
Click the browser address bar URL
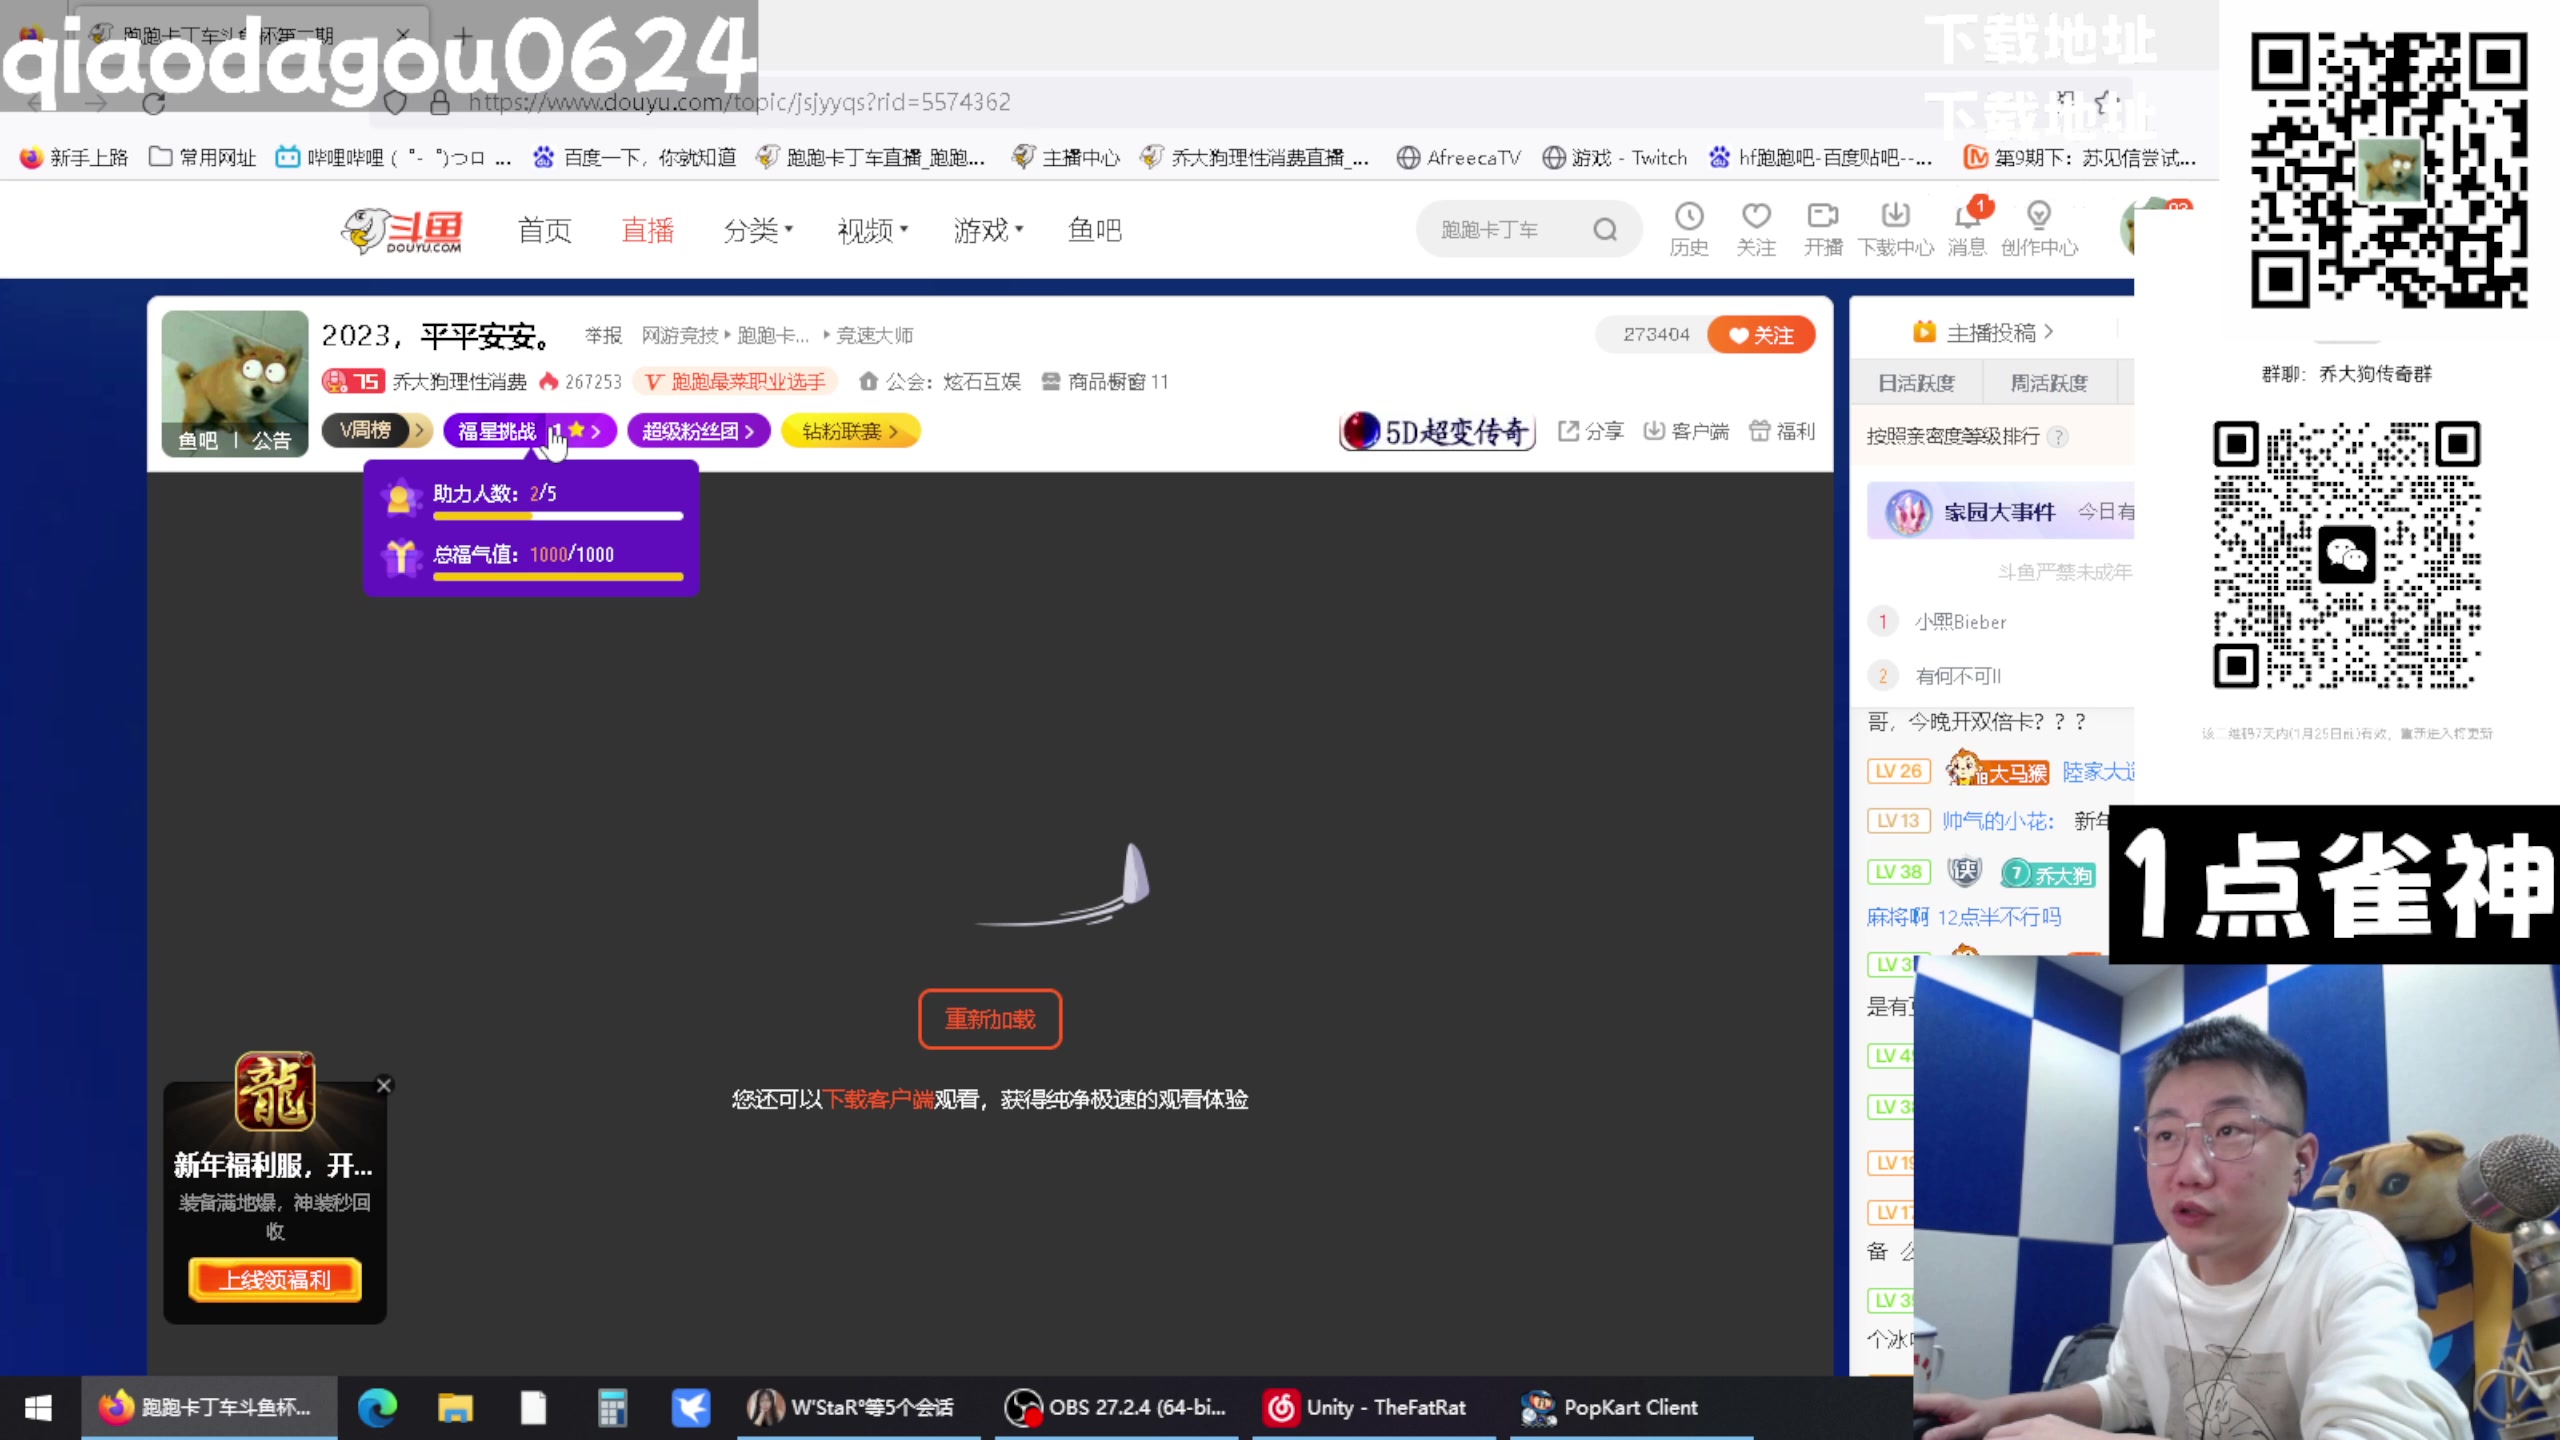click(740, 102)
